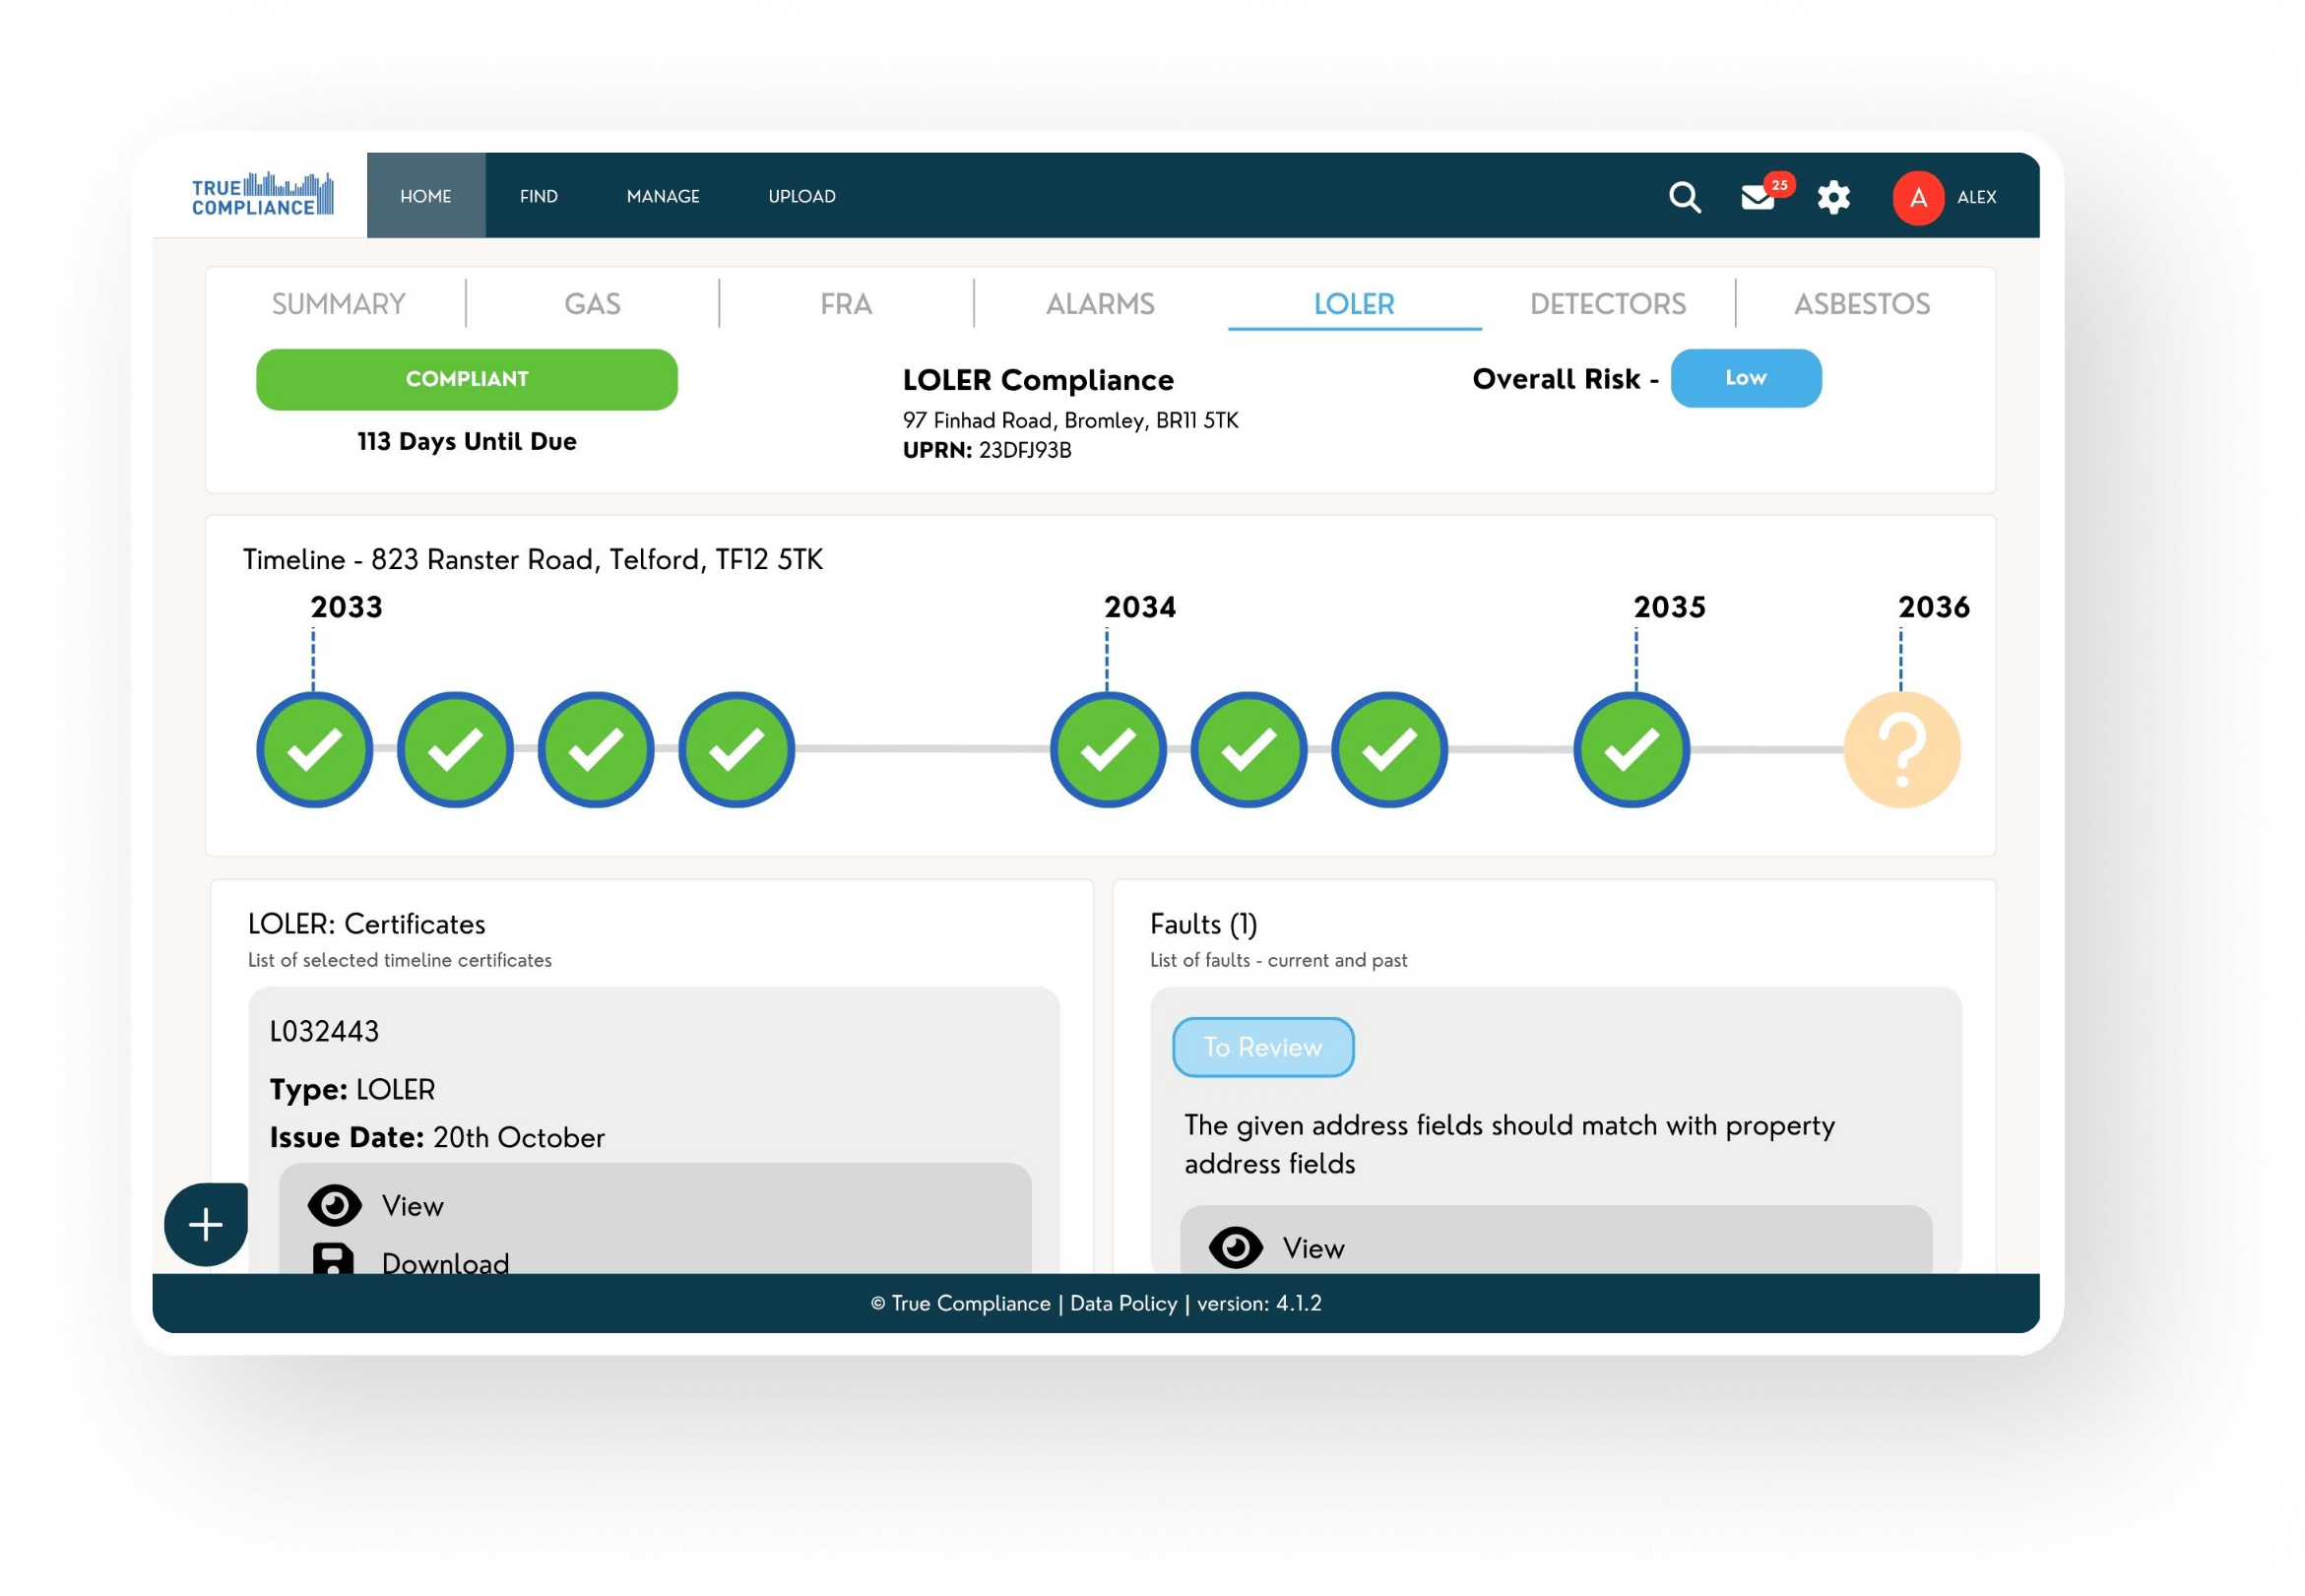
Task: Click the Alex profile avatar
Action: point(1917,197)
